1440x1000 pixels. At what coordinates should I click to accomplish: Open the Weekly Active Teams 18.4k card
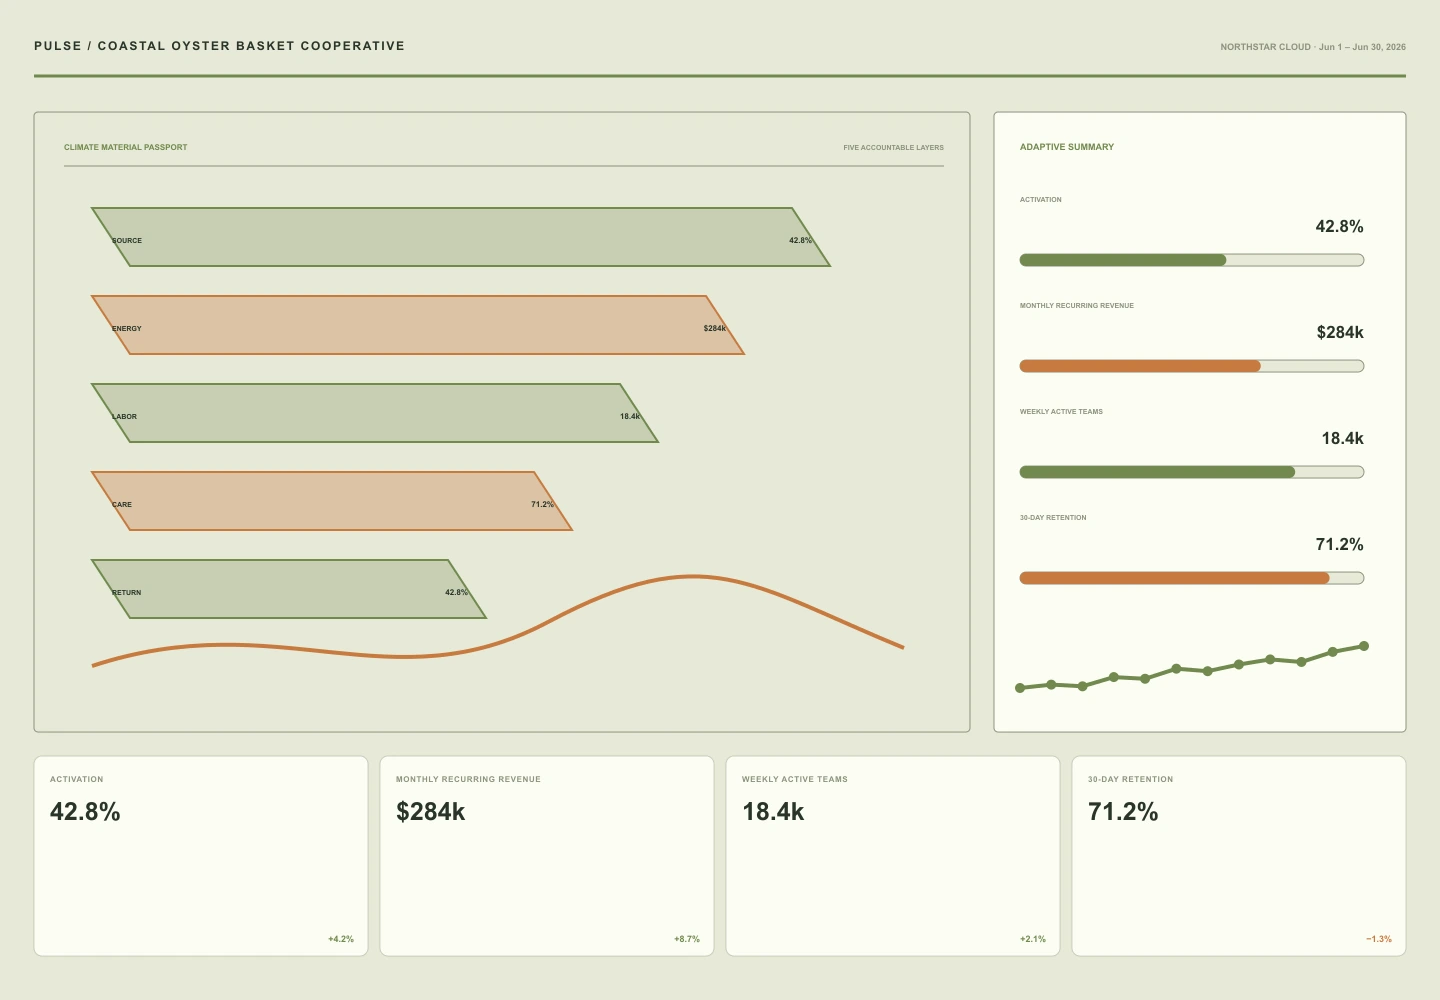point(893,856)
